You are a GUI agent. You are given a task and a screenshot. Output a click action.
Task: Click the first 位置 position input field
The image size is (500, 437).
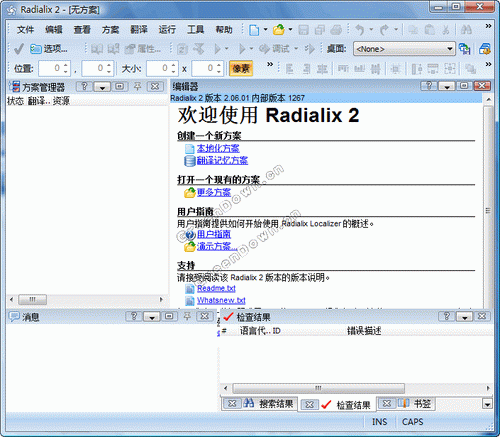55,69
